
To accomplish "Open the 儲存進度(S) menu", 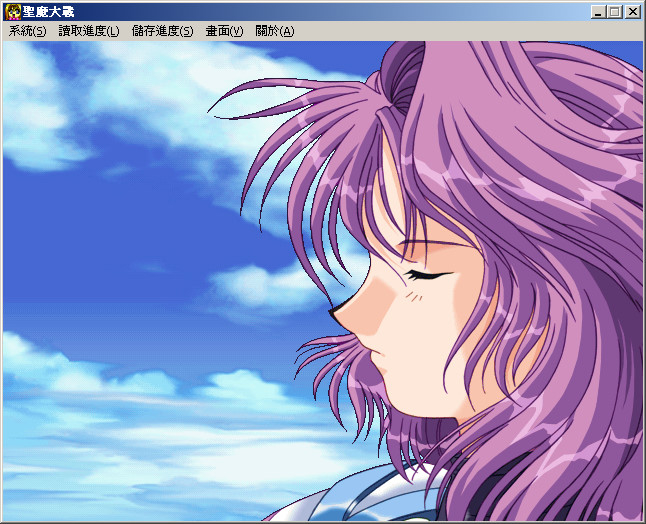I will point(162,31).
